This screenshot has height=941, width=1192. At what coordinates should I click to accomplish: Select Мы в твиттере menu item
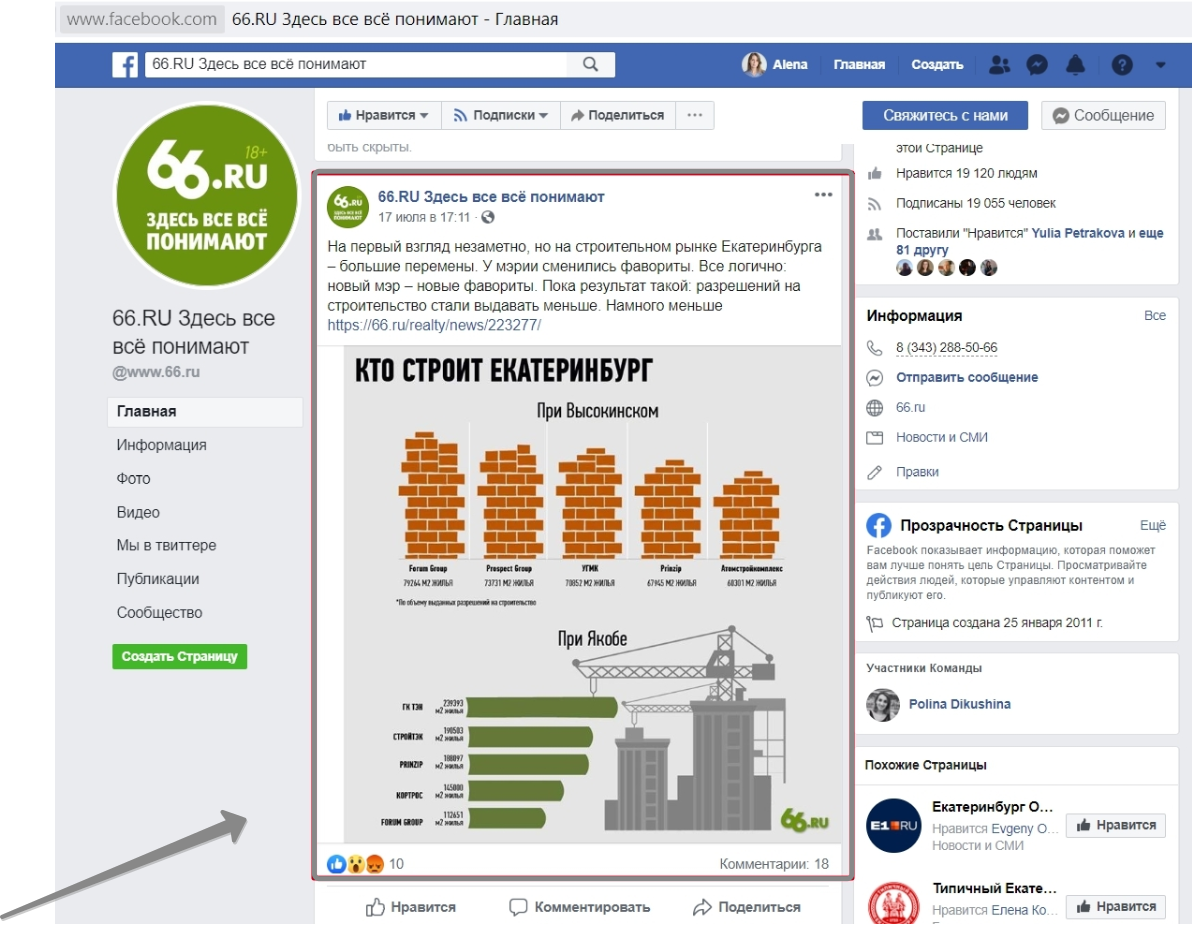pos(166,546)
